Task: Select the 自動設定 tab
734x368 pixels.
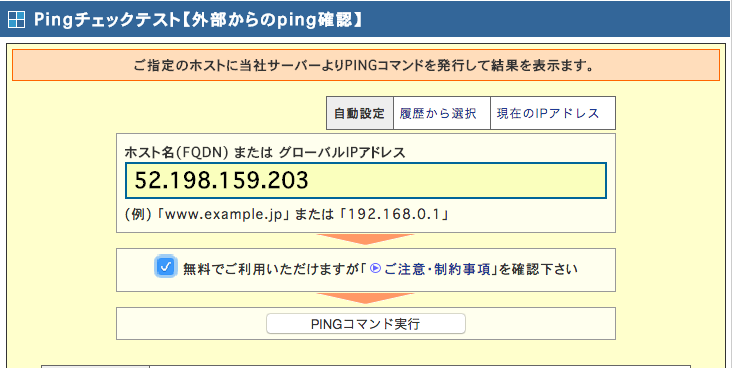Action: click(360, 113)
